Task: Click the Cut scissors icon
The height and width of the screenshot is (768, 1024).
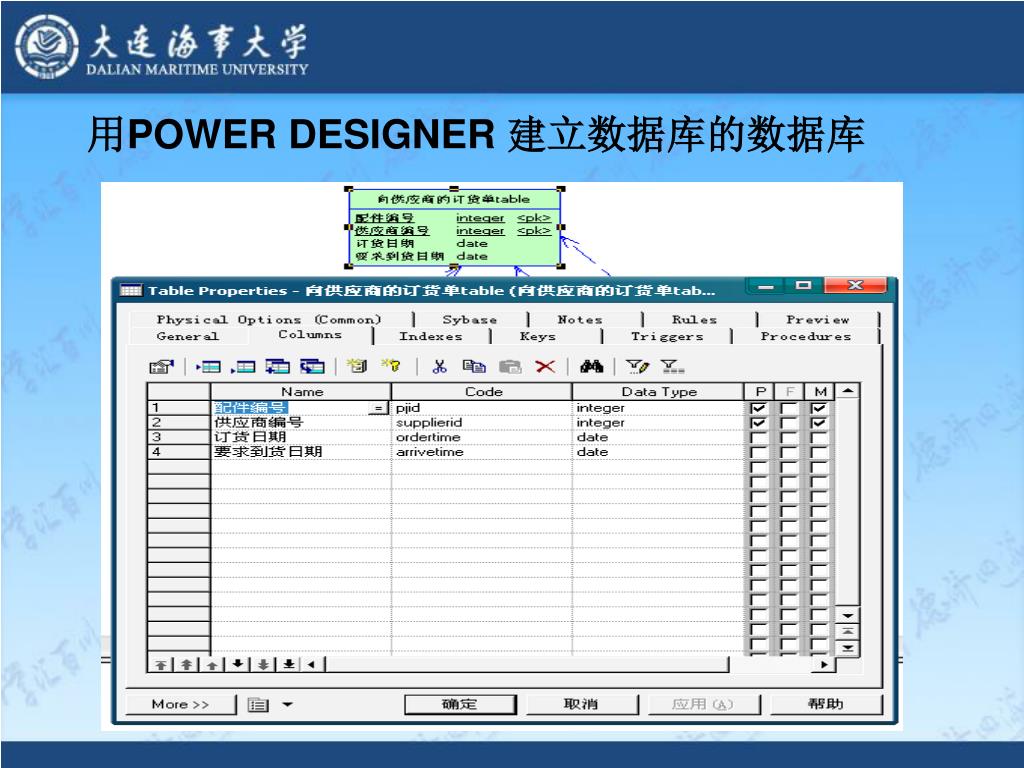Action: (x=440, y=367)
